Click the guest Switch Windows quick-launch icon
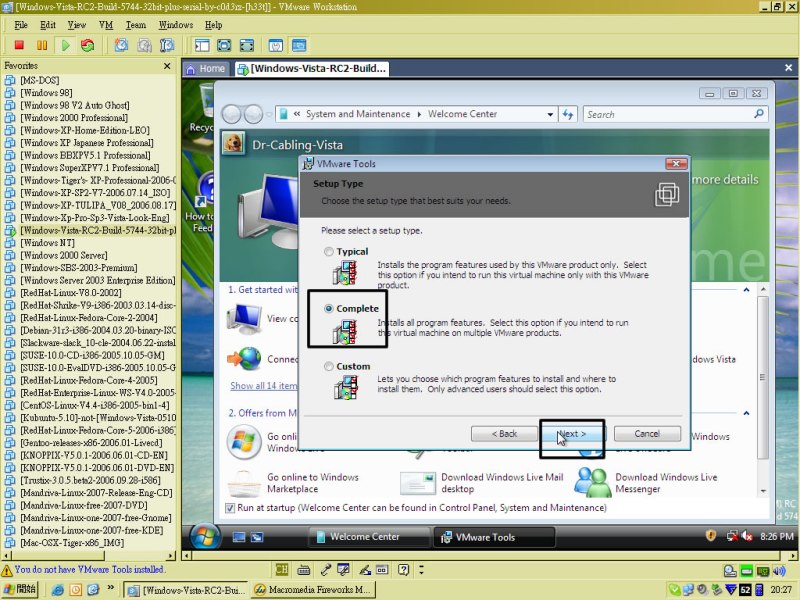800x600 pixels. point(257,537)
